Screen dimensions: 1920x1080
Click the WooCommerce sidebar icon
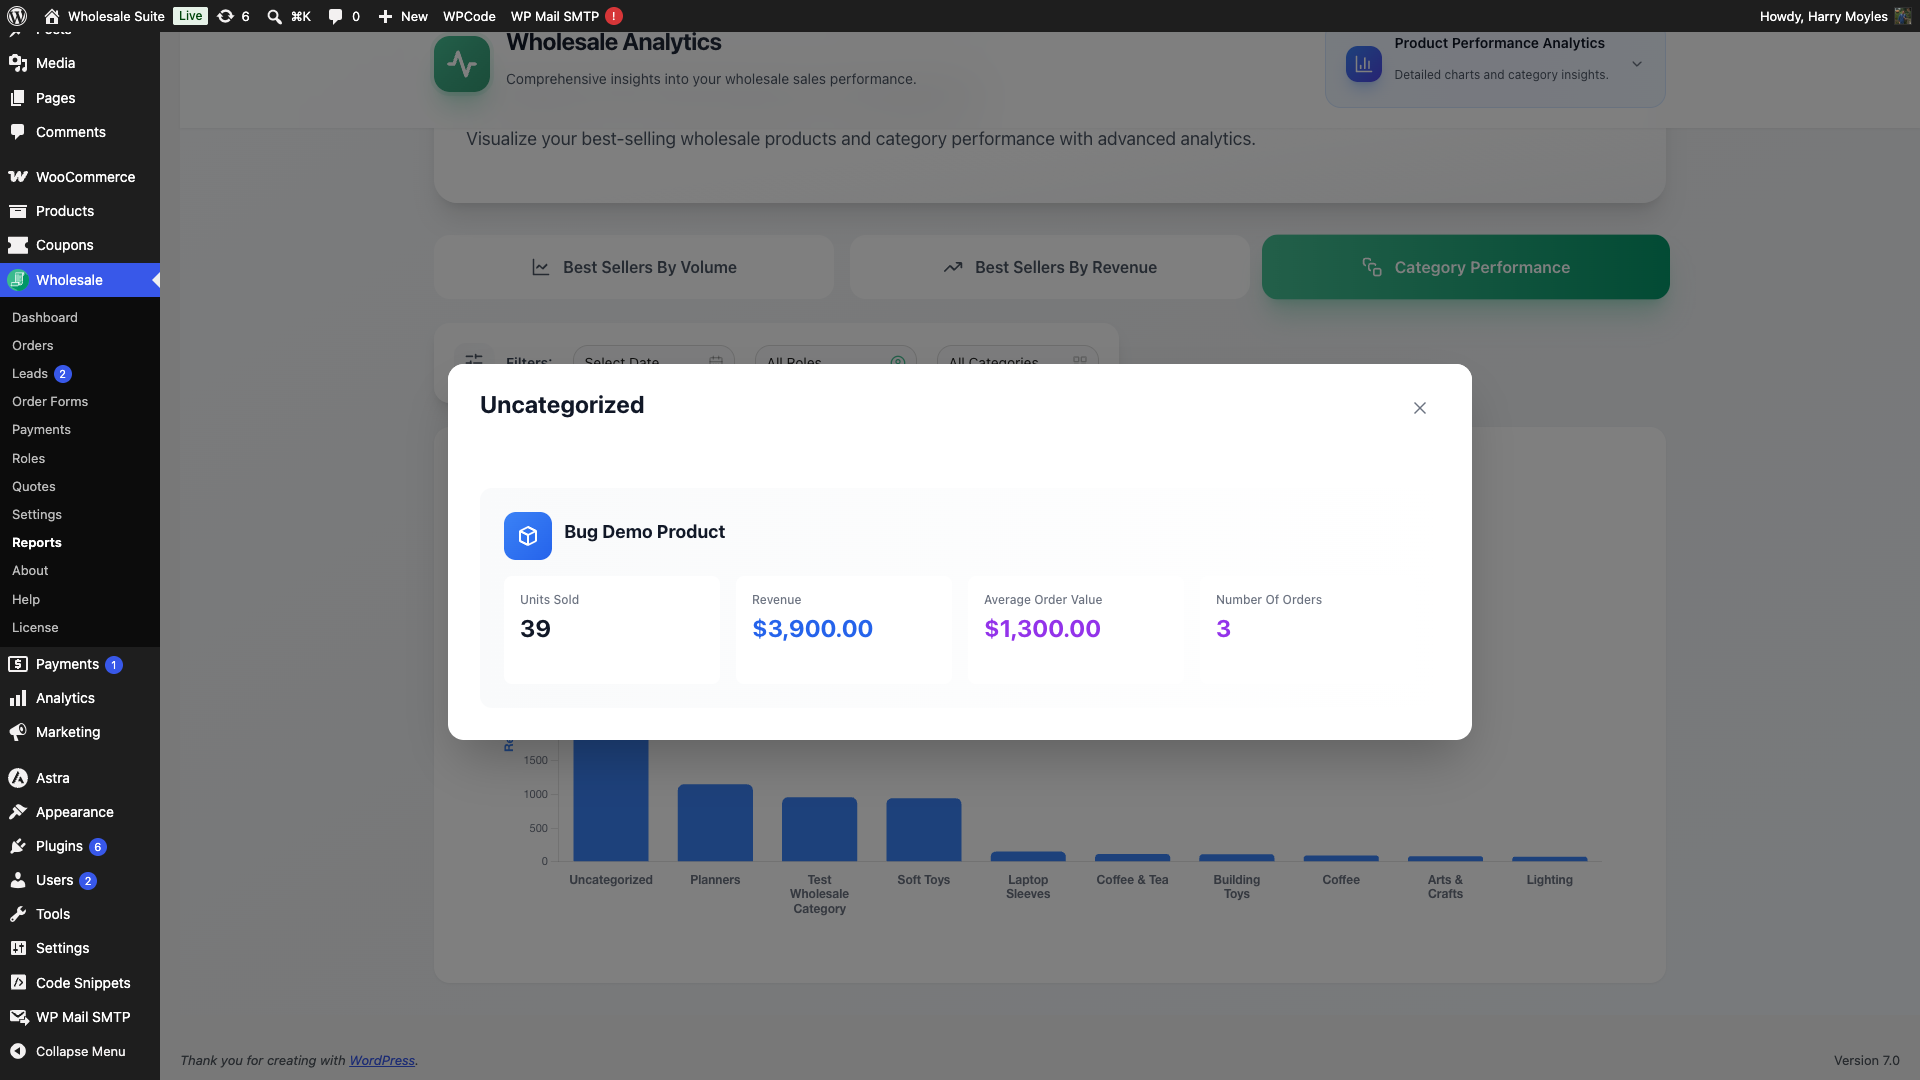(x=18, y=177)
